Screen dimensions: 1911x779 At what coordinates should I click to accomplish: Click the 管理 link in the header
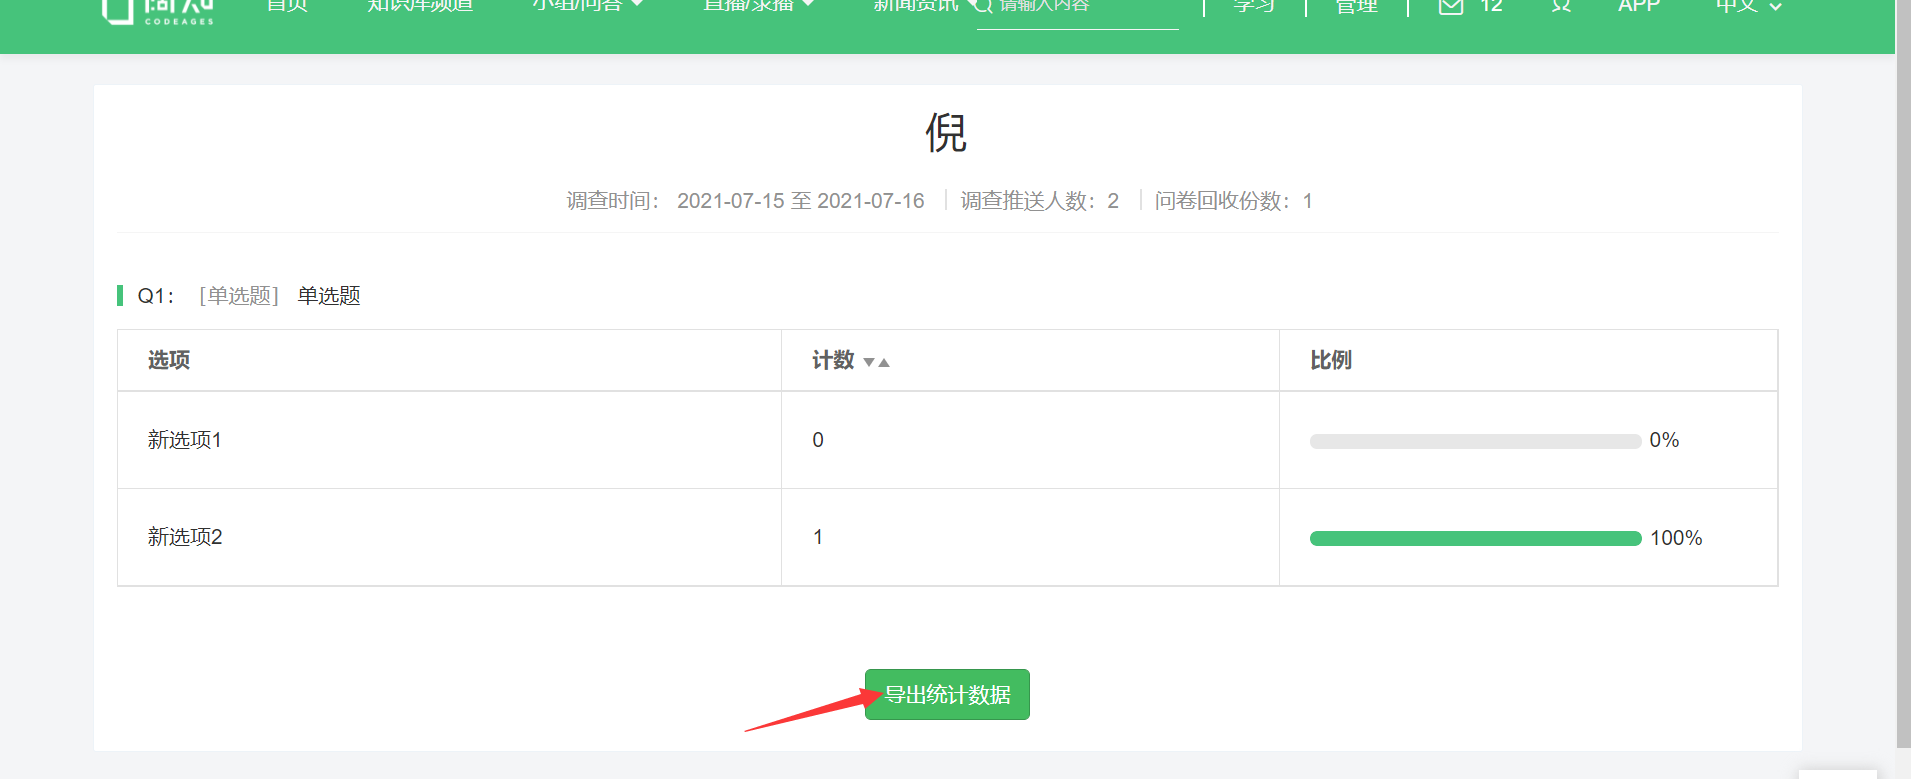tap(1356, 6)
